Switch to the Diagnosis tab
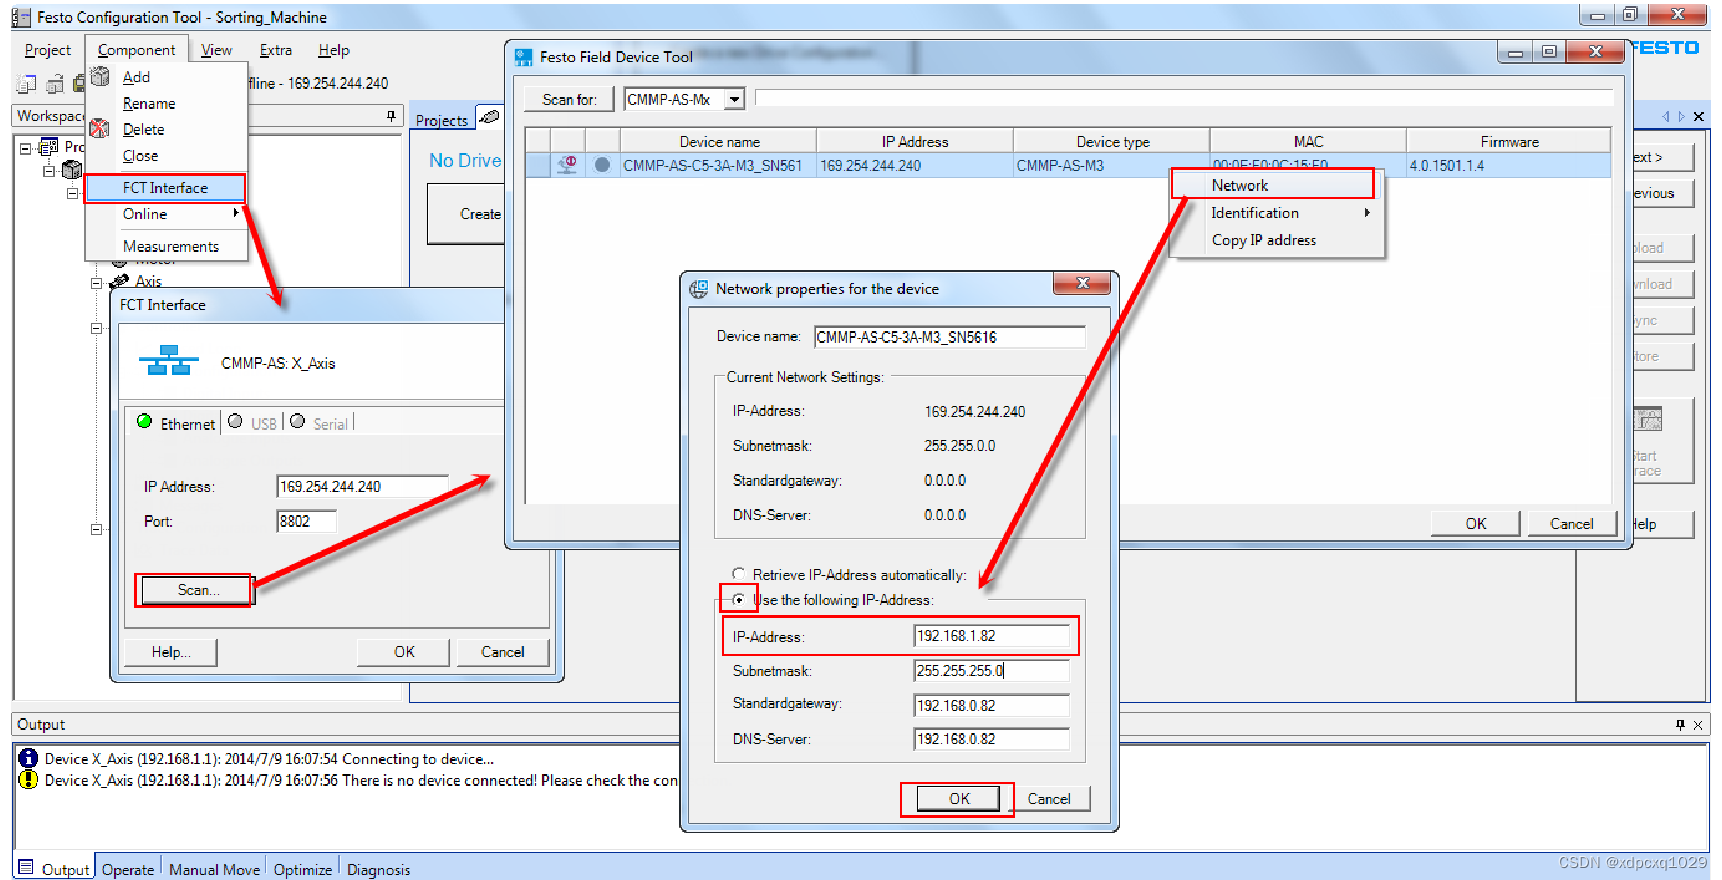1722x880 pixels. [x=378, y=869]
